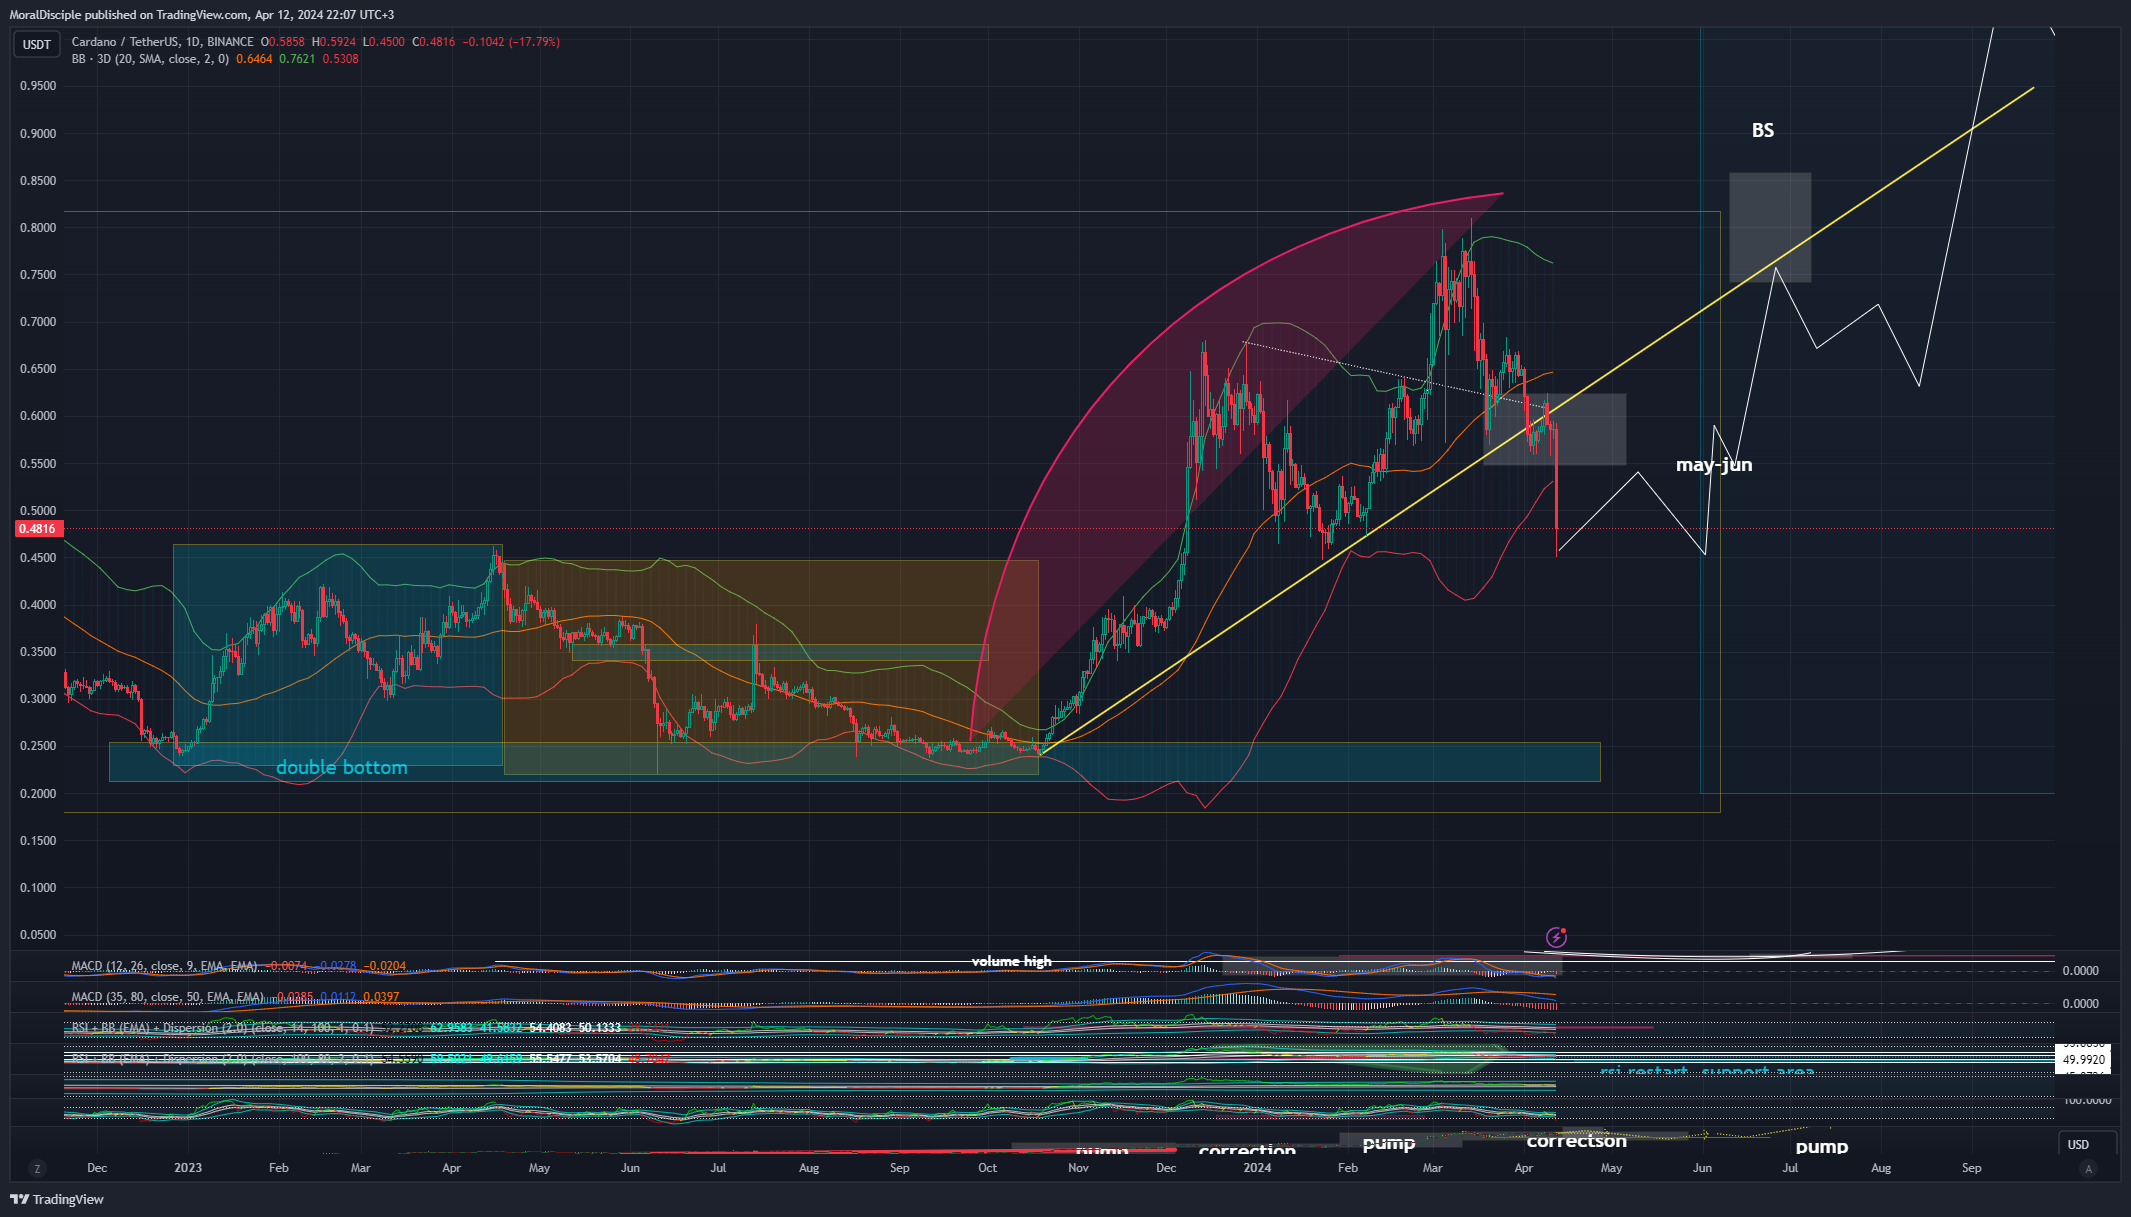
Task: Click the 'may-jun' annotation text
Action: point(1714,465)
